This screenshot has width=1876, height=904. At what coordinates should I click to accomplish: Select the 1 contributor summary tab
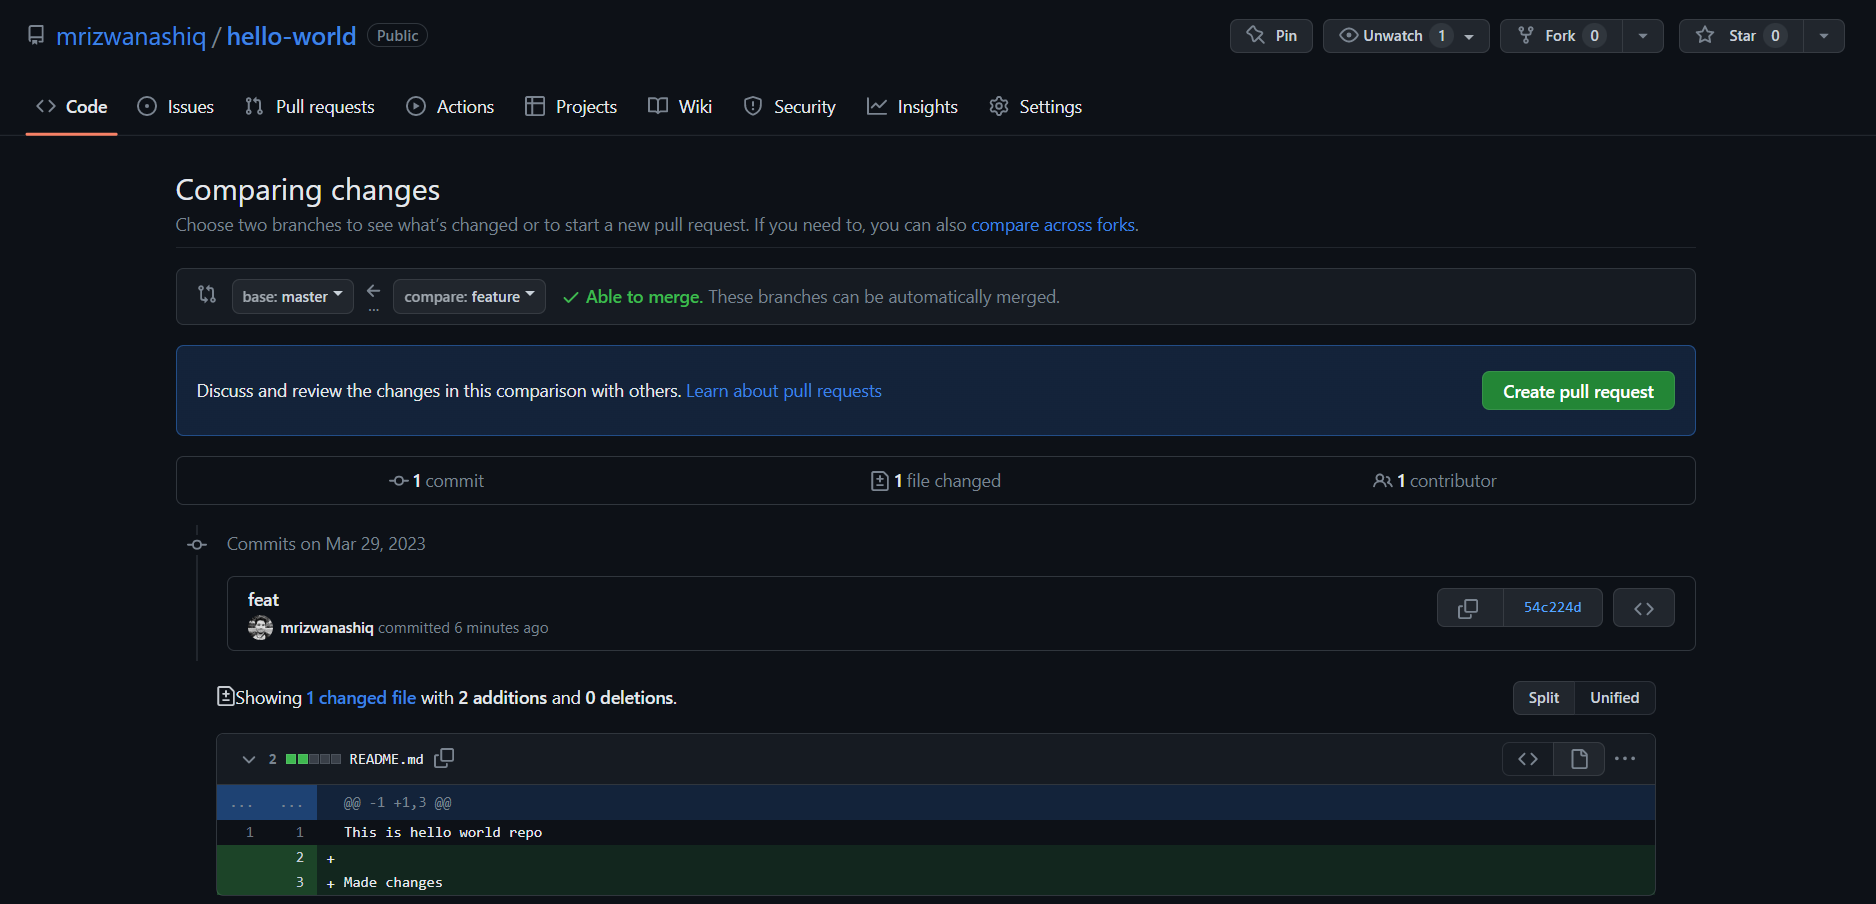pyautogui.click(x=1435, y=481)
